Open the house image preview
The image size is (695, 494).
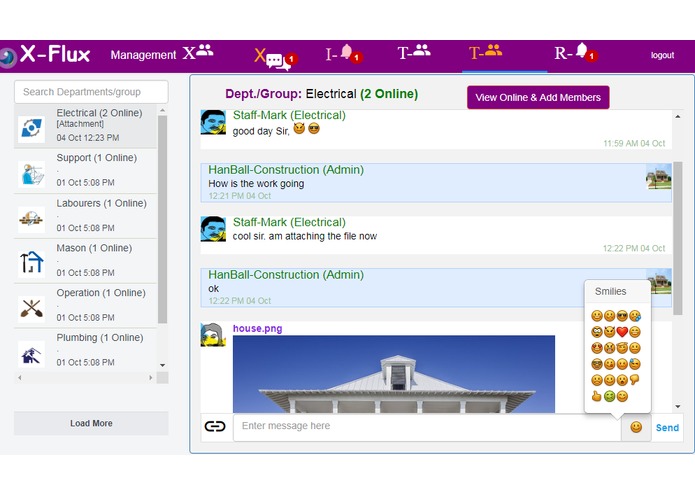coord(394,374)
